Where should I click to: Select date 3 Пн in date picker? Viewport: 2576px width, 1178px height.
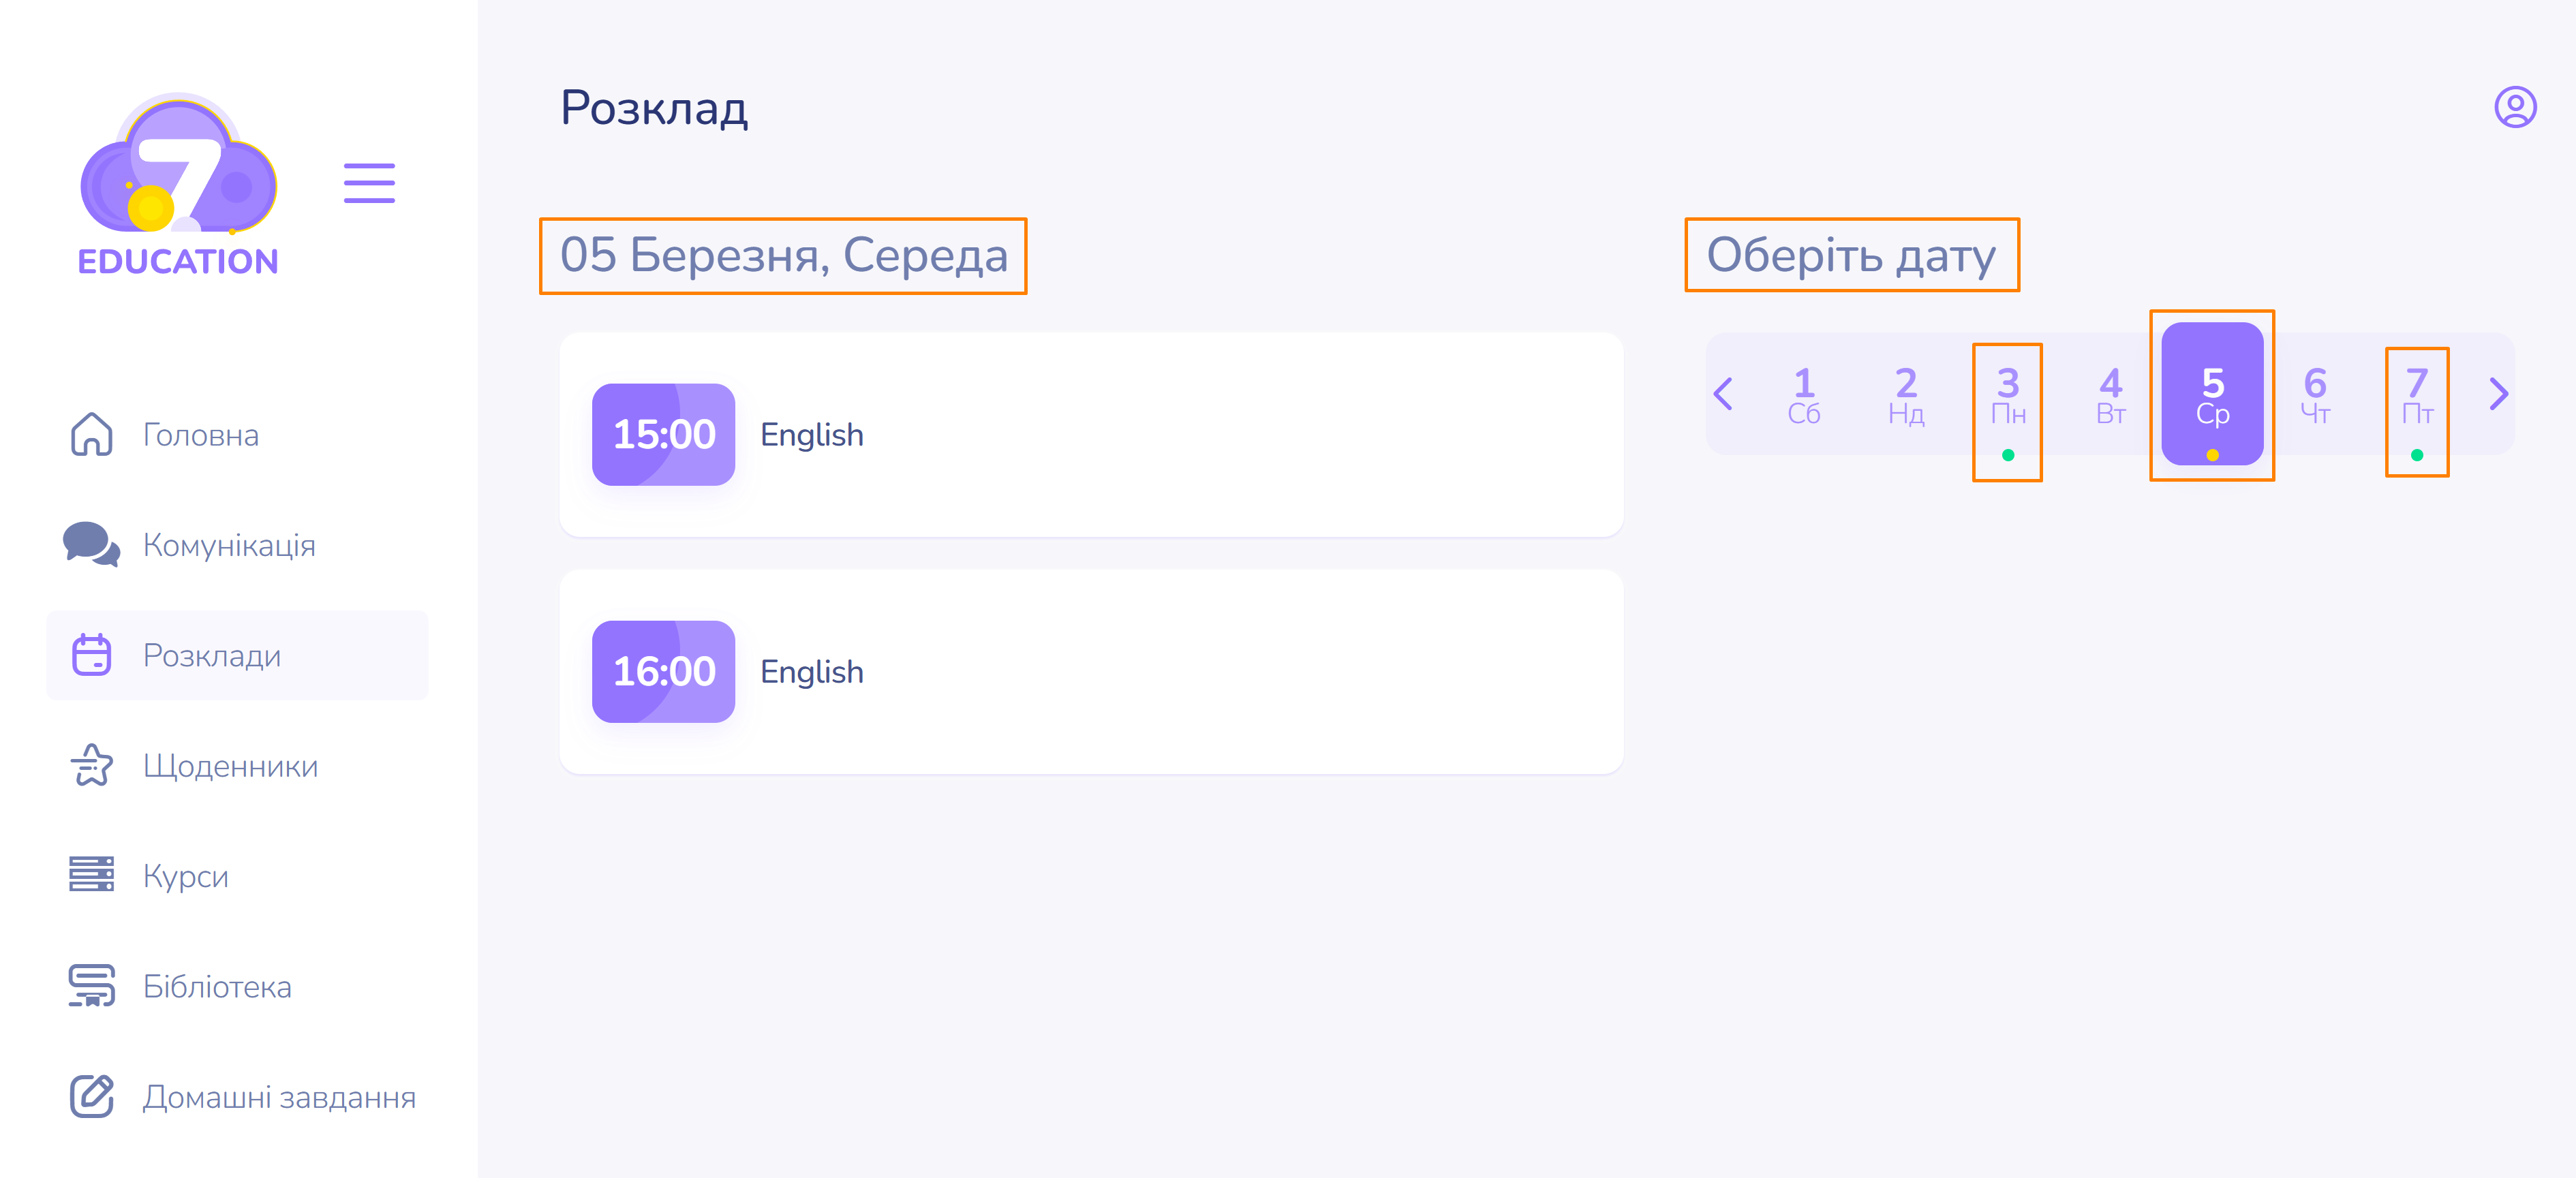pos(2007,396)
